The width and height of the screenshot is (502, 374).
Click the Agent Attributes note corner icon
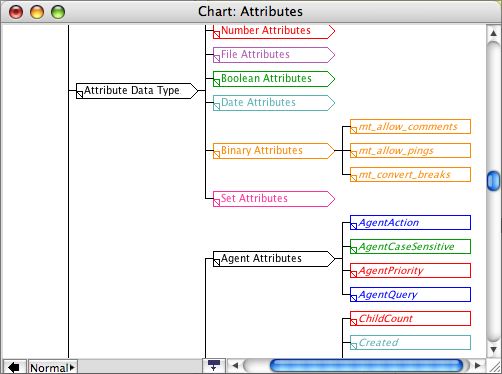pyautogui.click(x=217, y=263)
